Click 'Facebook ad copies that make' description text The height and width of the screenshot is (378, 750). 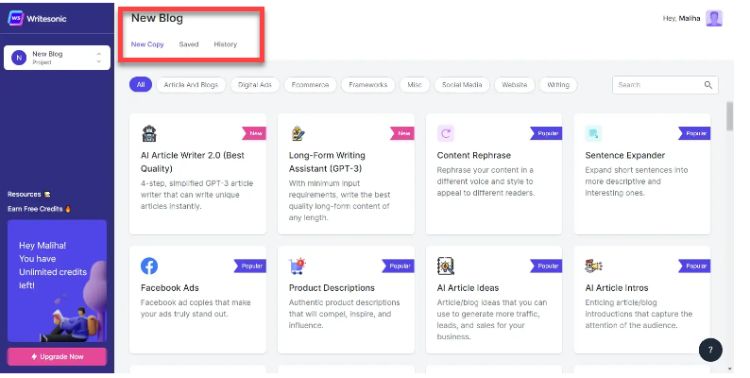[x=196, y=303]
